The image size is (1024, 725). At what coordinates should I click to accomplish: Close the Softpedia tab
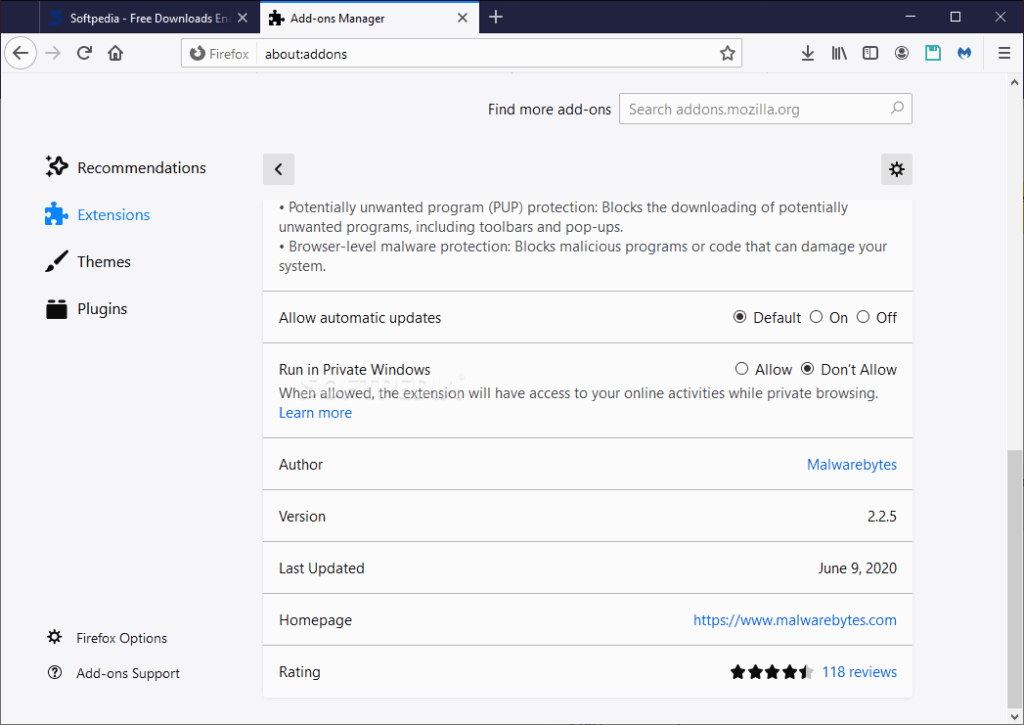[x=243, y=18]
